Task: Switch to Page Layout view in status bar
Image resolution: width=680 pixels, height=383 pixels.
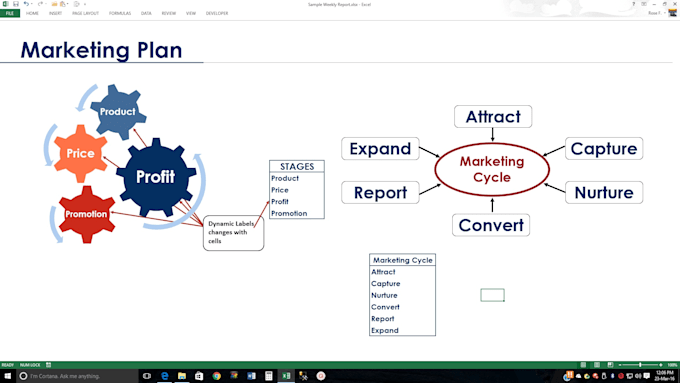Action: pos(597,365)
